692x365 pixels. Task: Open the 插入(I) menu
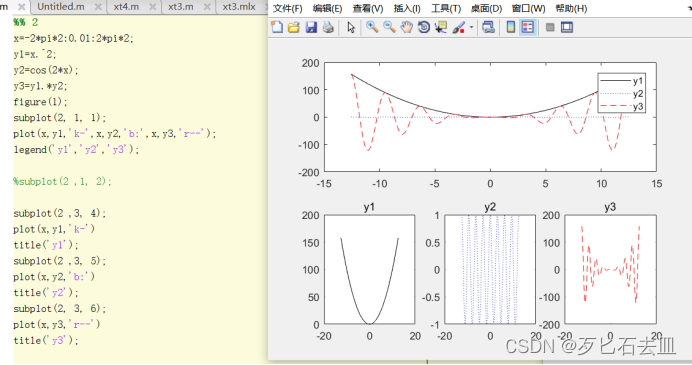[x=407, y=8]
